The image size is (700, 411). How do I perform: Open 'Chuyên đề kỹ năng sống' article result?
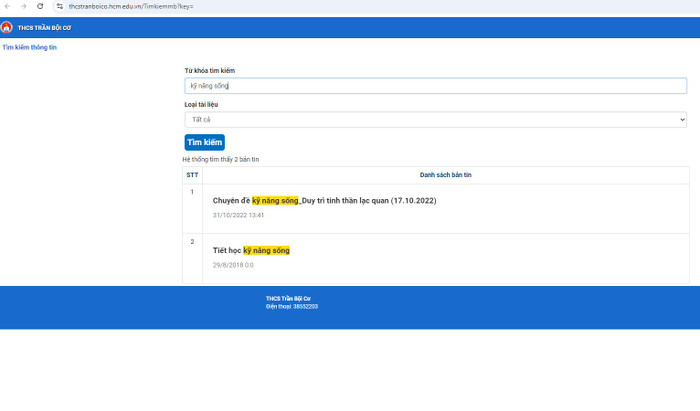[x=324, y=200]
